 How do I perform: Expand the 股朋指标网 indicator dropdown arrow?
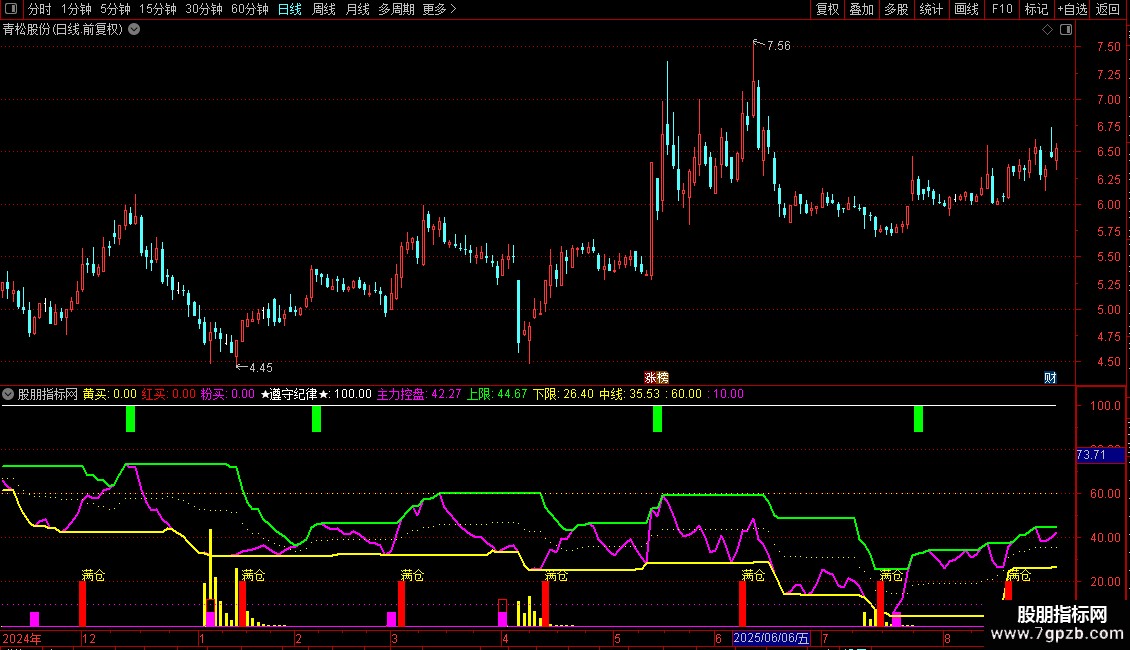point(9,394)
